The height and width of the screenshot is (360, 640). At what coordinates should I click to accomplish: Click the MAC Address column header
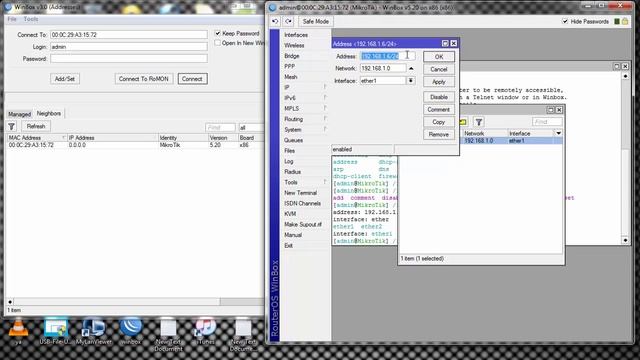pyautogui.click(x=37, y=138)
